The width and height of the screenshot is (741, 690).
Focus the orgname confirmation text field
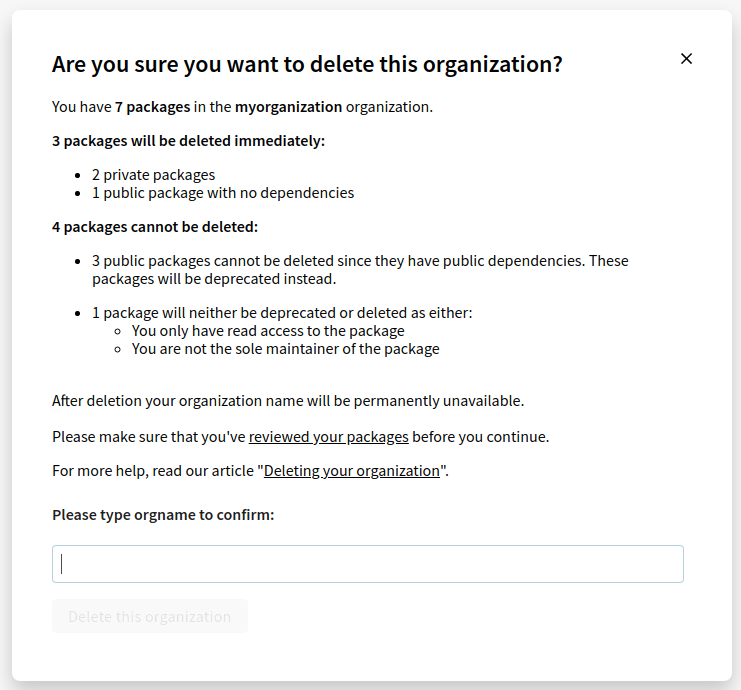coord(367,564)
